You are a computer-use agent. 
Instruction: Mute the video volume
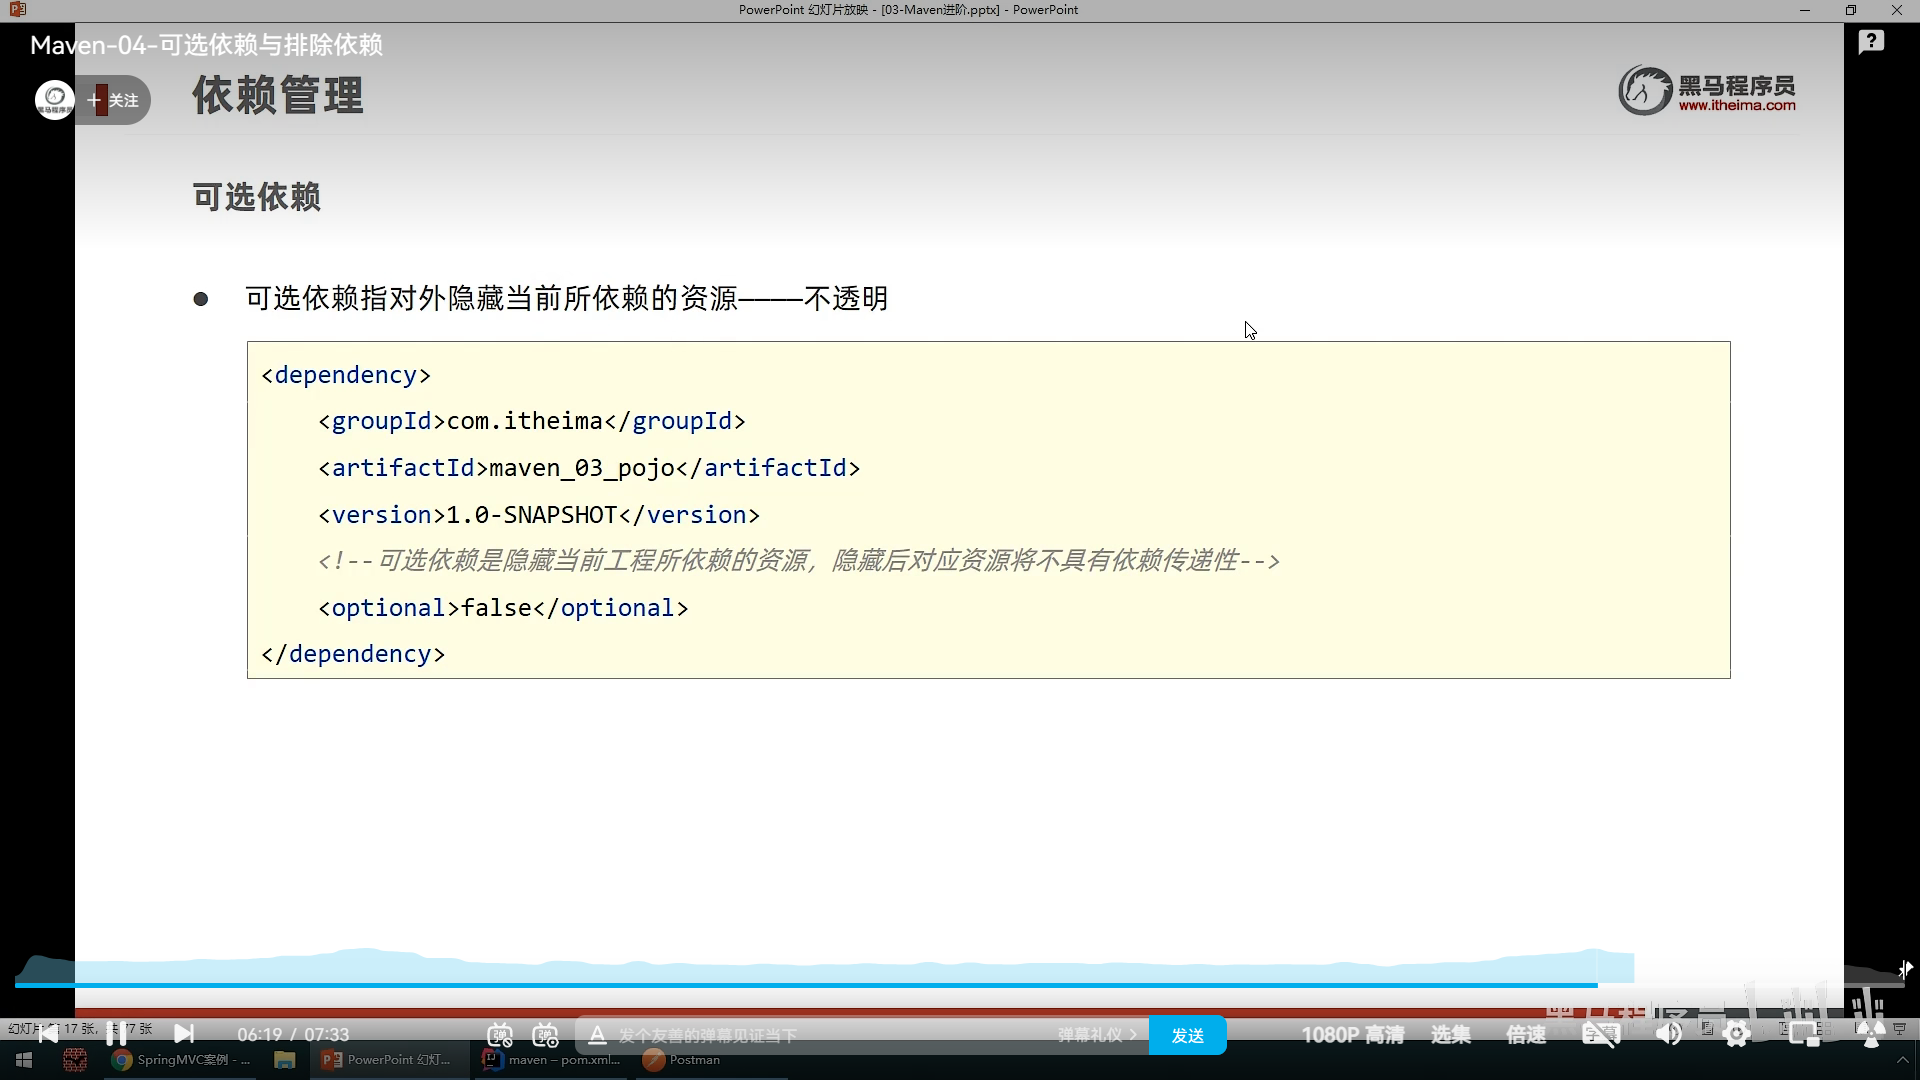(1668, 1035)
